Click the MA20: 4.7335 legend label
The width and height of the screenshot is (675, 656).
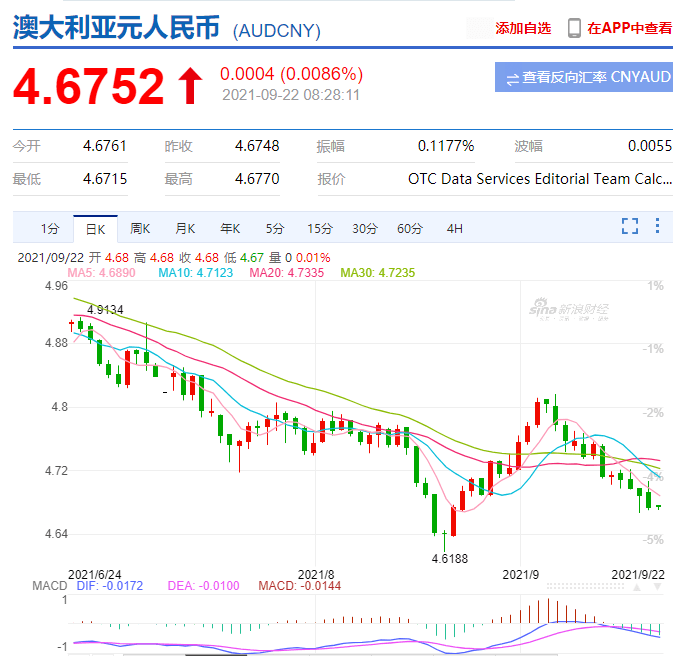287,272
